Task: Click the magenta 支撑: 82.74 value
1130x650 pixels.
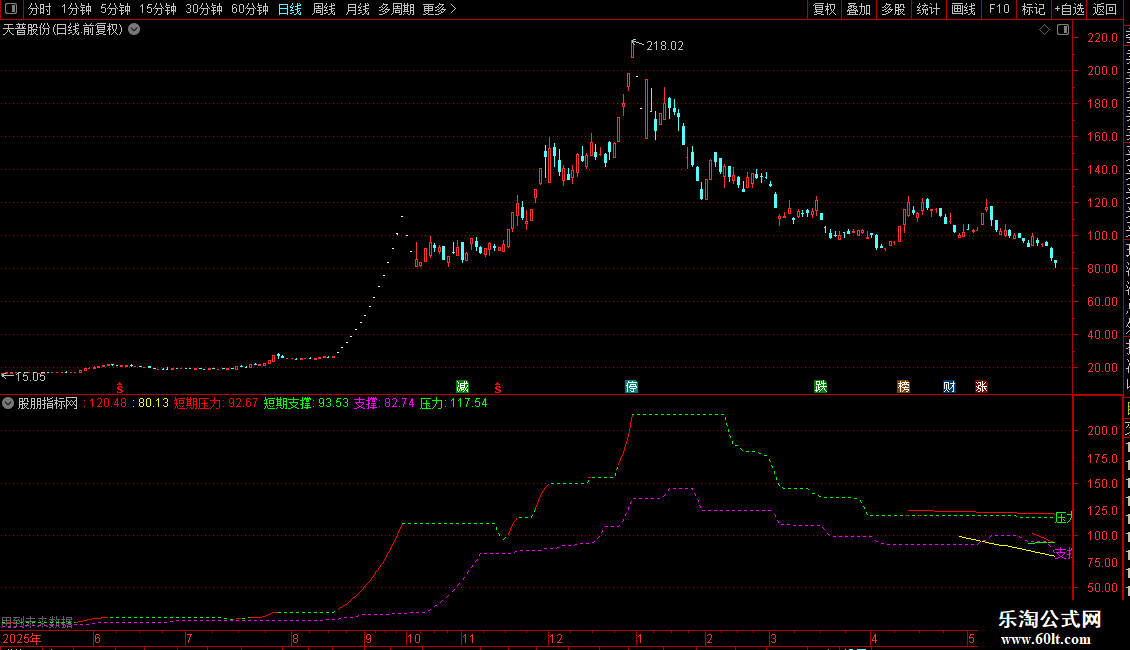Action: (x=383, y=404)
